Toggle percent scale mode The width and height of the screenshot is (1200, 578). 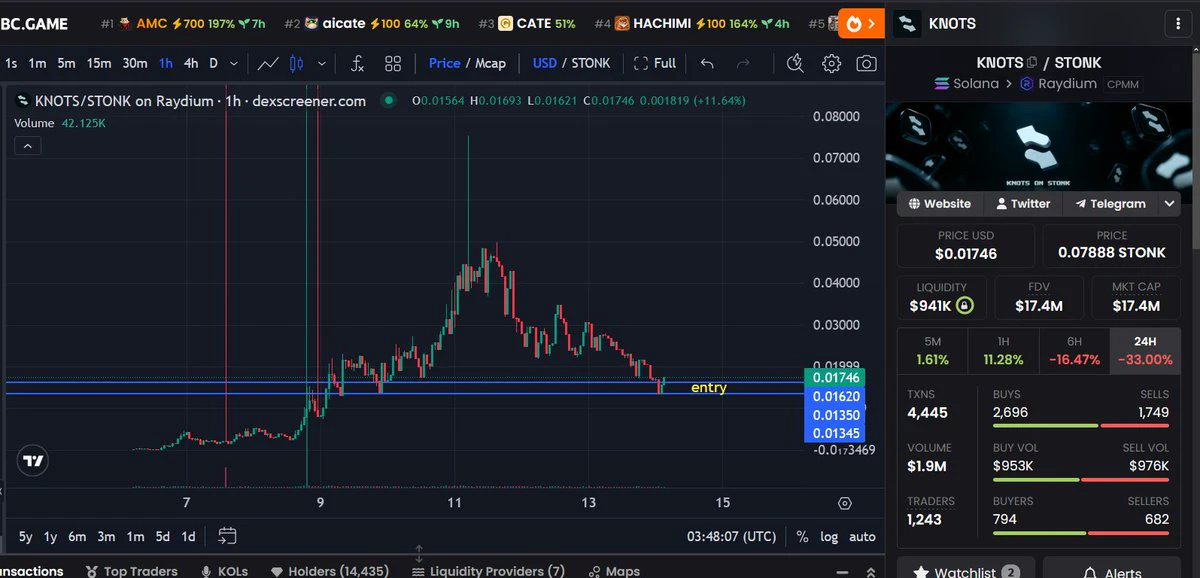(802, 537)
